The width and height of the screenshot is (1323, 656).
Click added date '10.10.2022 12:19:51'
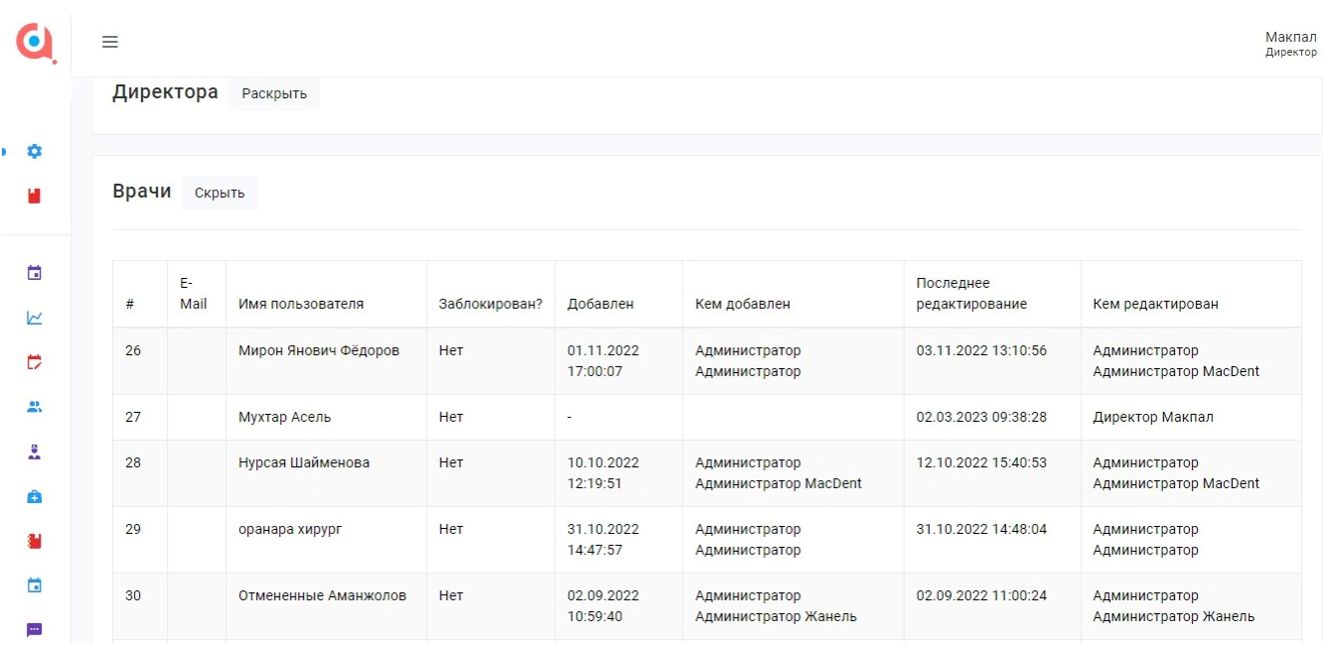point(603,473)
